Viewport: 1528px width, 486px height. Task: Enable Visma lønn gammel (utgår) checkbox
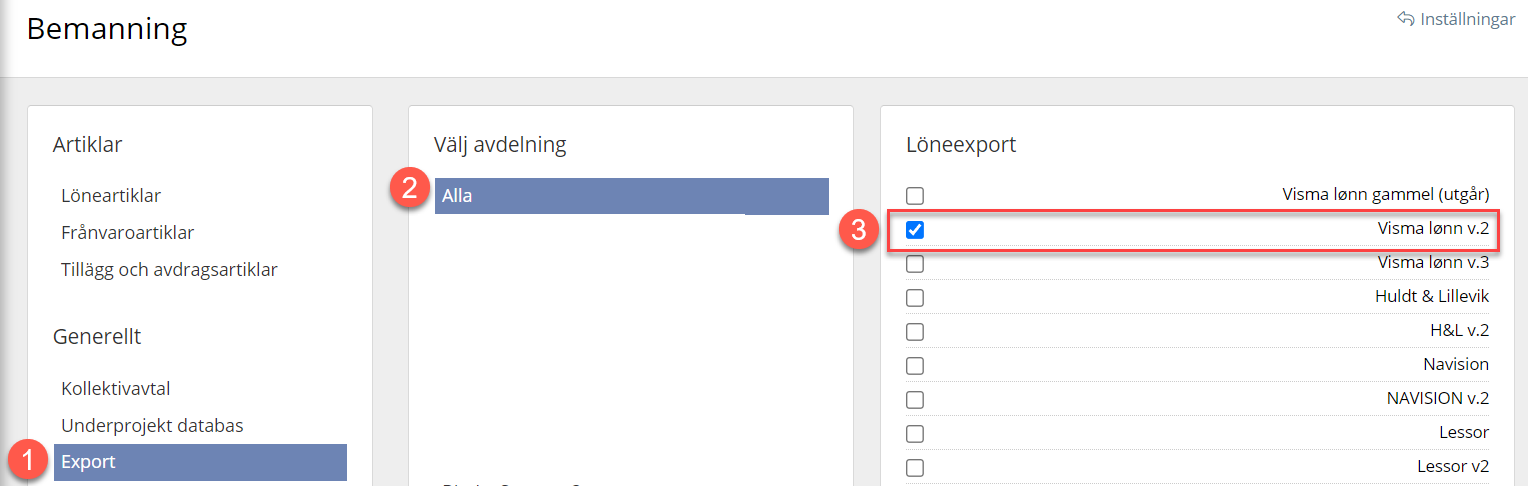(915, 196)
